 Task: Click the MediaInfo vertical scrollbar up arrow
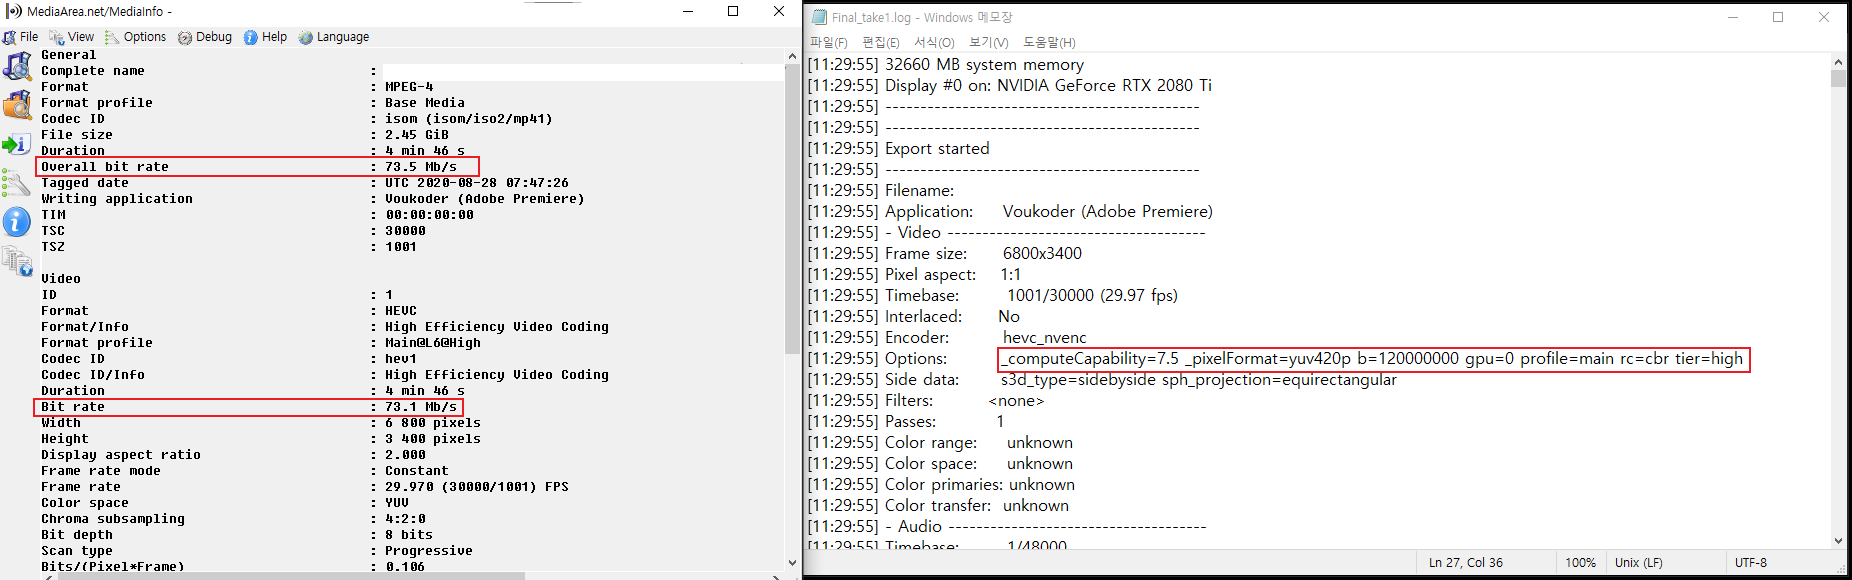pos(792,57)
